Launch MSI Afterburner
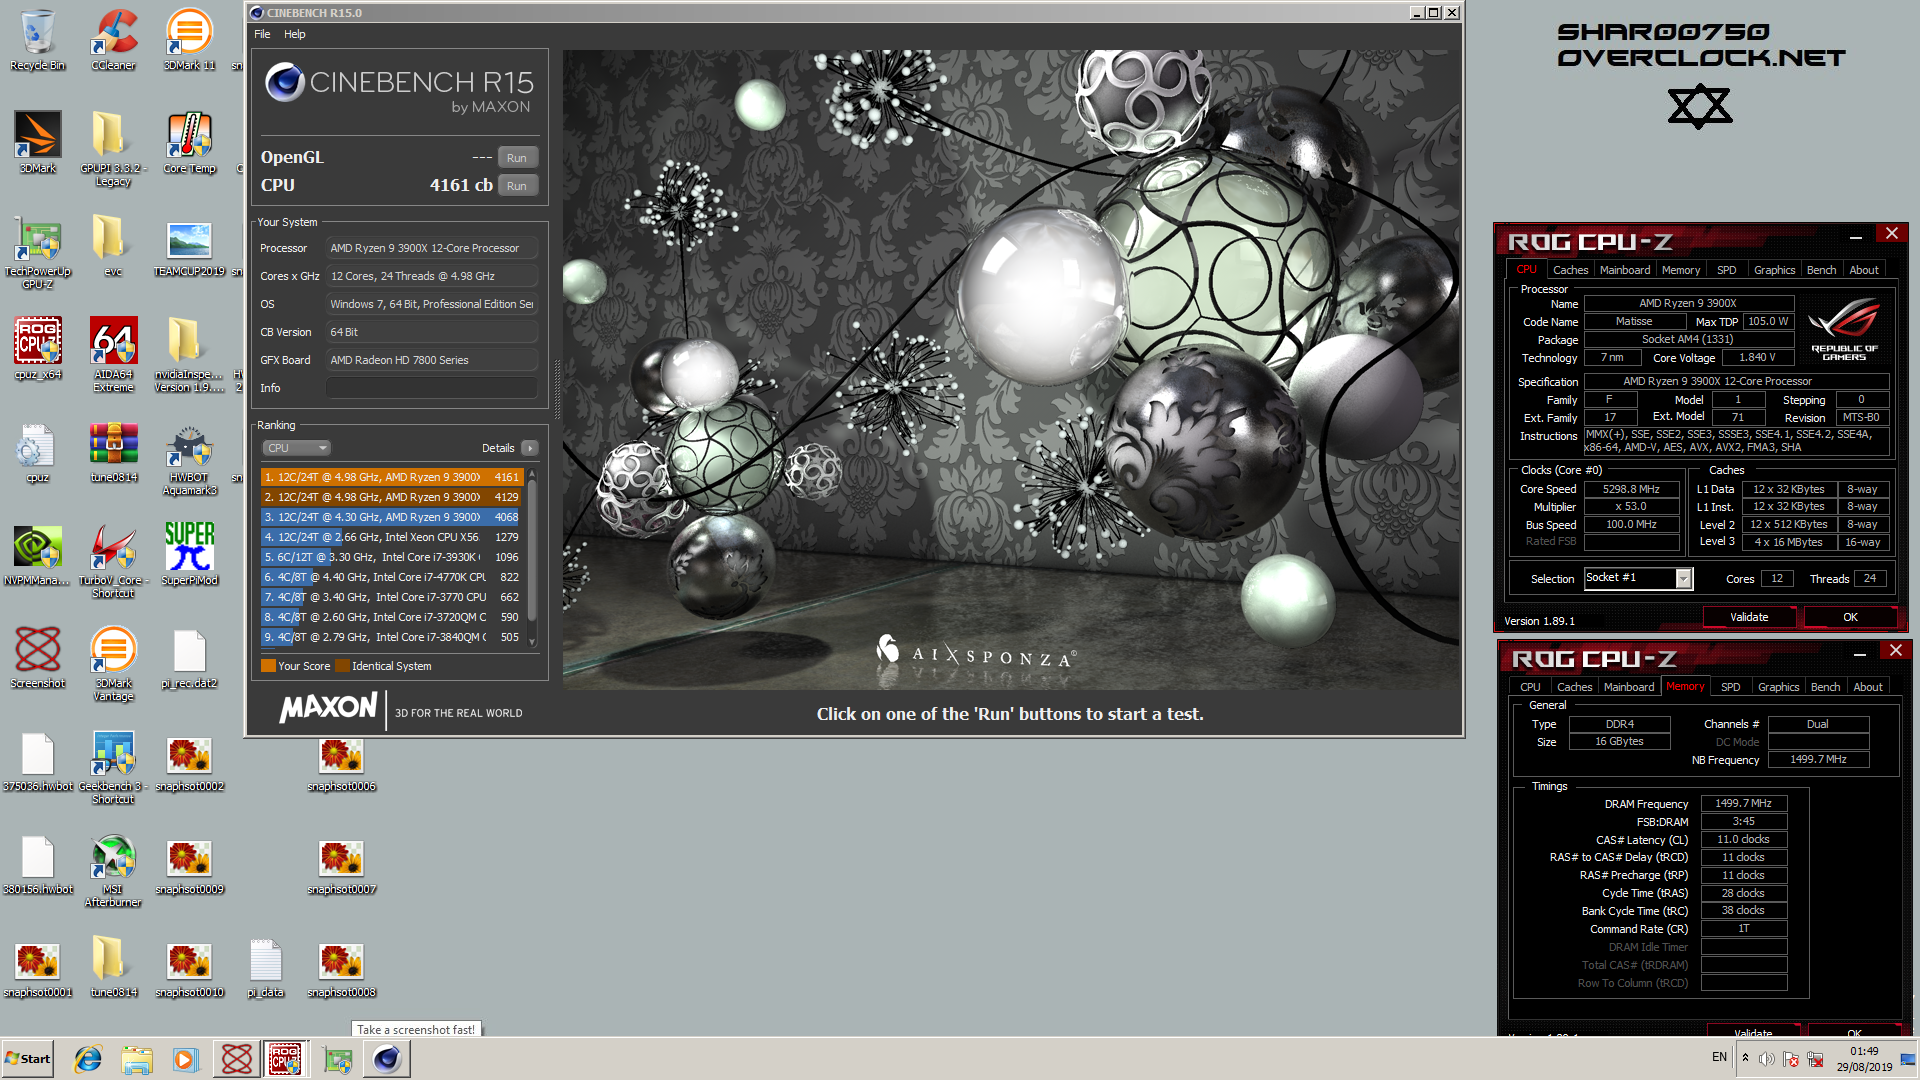Image resolution: width=1920 pixels, height=1080 pixels. click(x=113, y=870)
